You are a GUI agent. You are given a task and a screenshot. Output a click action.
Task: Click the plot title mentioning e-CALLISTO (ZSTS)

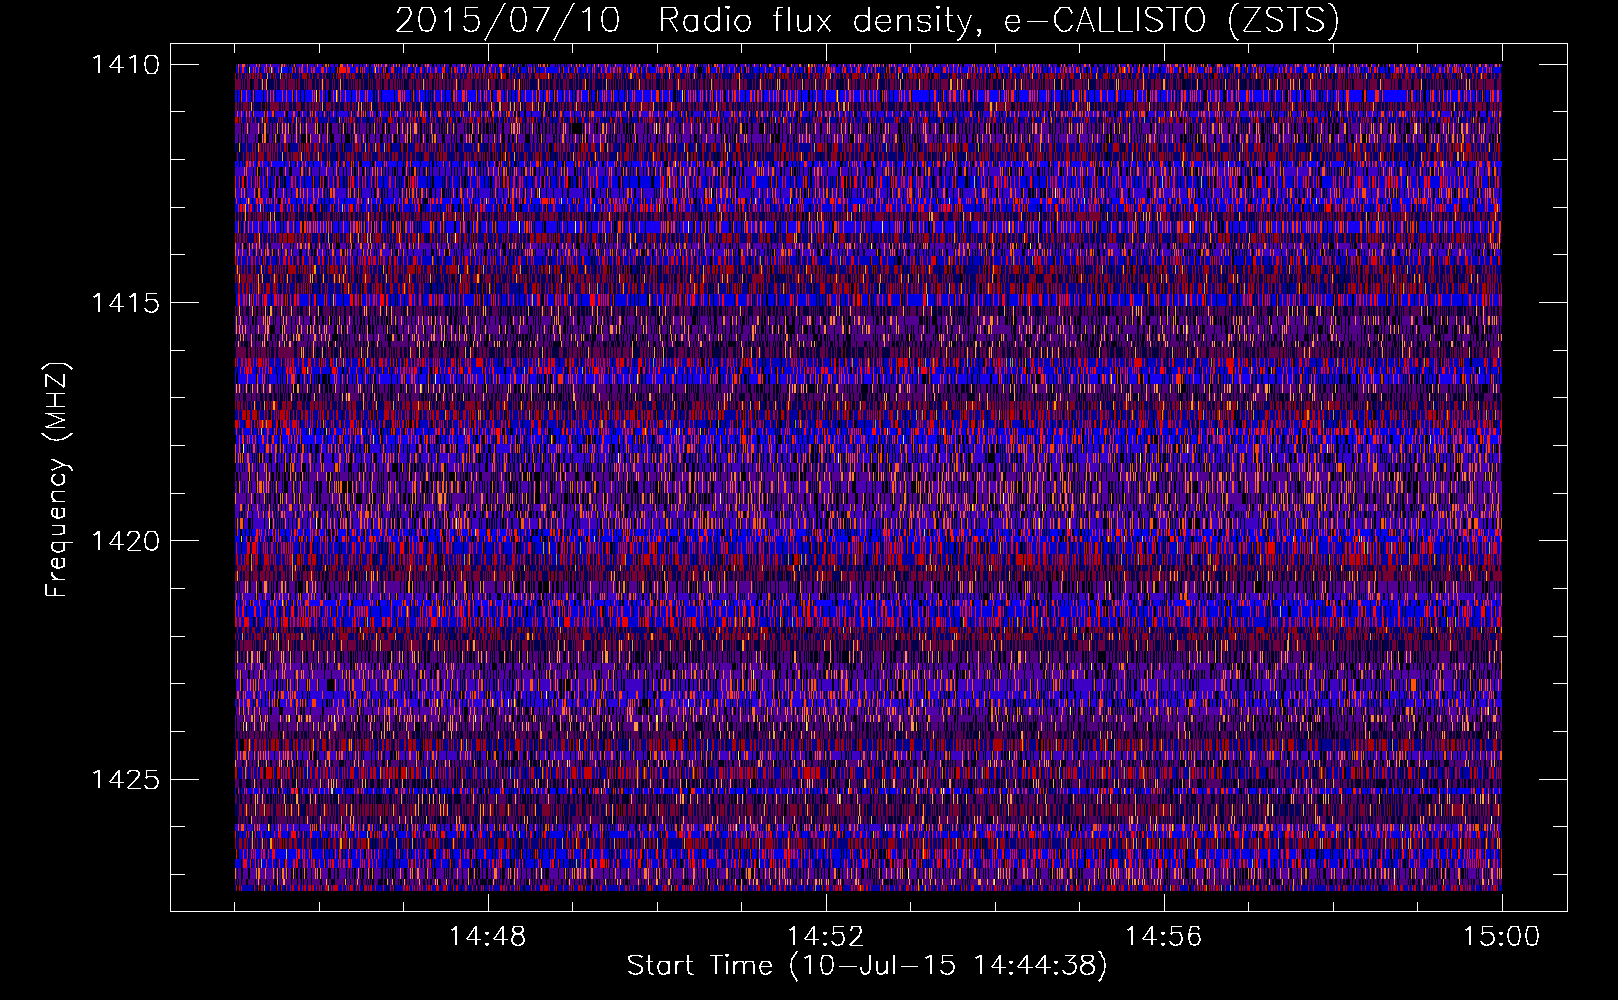click(x=867, y=20)
